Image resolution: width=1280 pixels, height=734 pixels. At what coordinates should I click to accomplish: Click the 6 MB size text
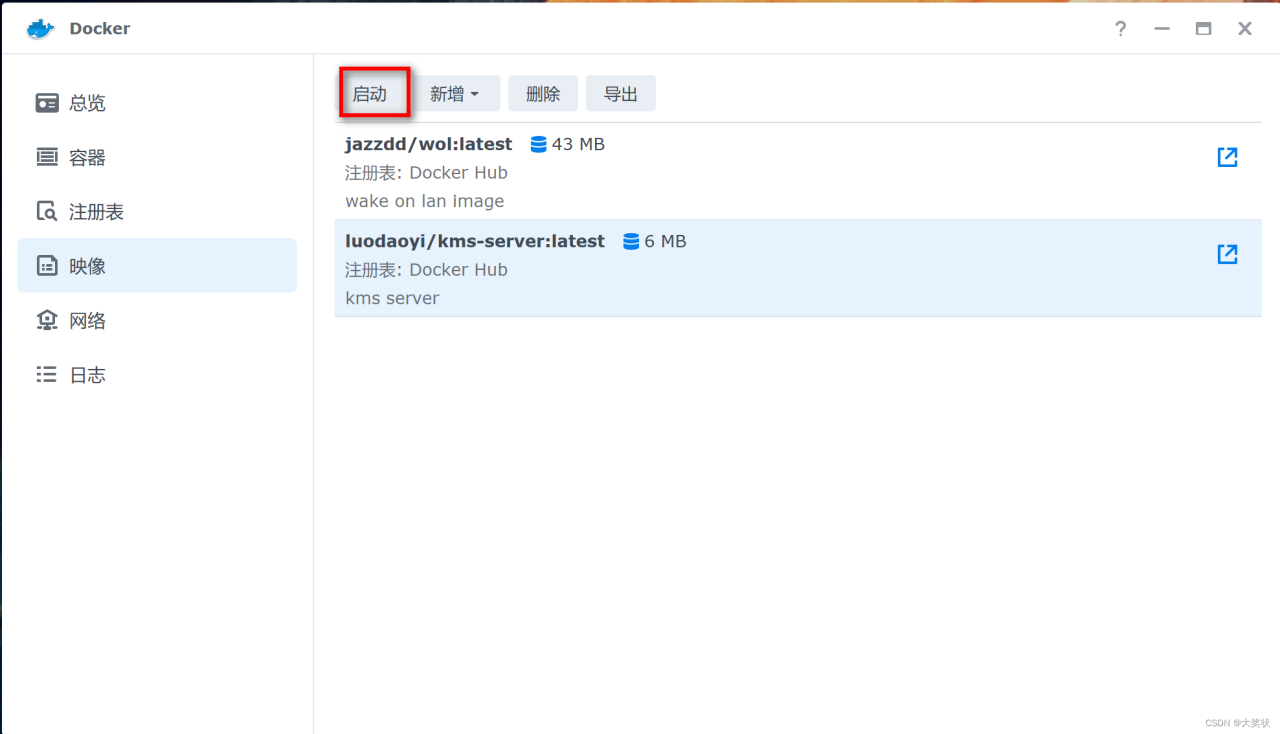[x=665, y=241]
